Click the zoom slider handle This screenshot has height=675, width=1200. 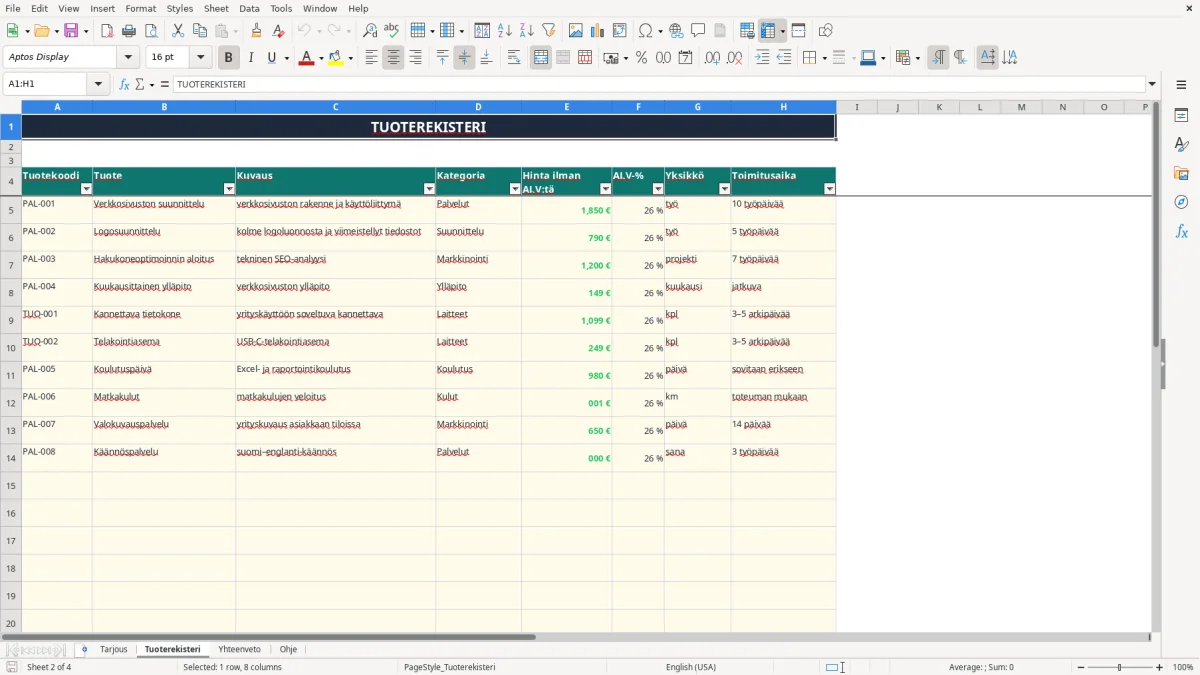tap(1119, 667)
